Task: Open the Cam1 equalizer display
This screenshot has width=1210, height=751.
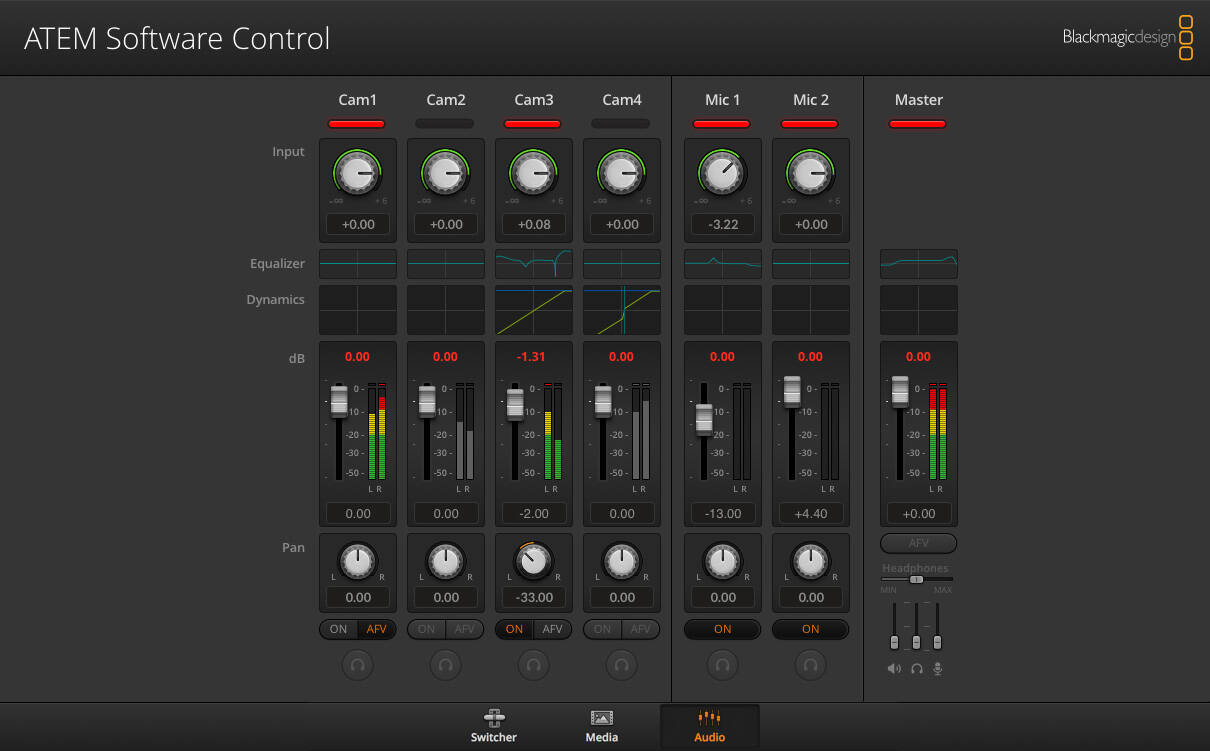Action: click(358, 264)
